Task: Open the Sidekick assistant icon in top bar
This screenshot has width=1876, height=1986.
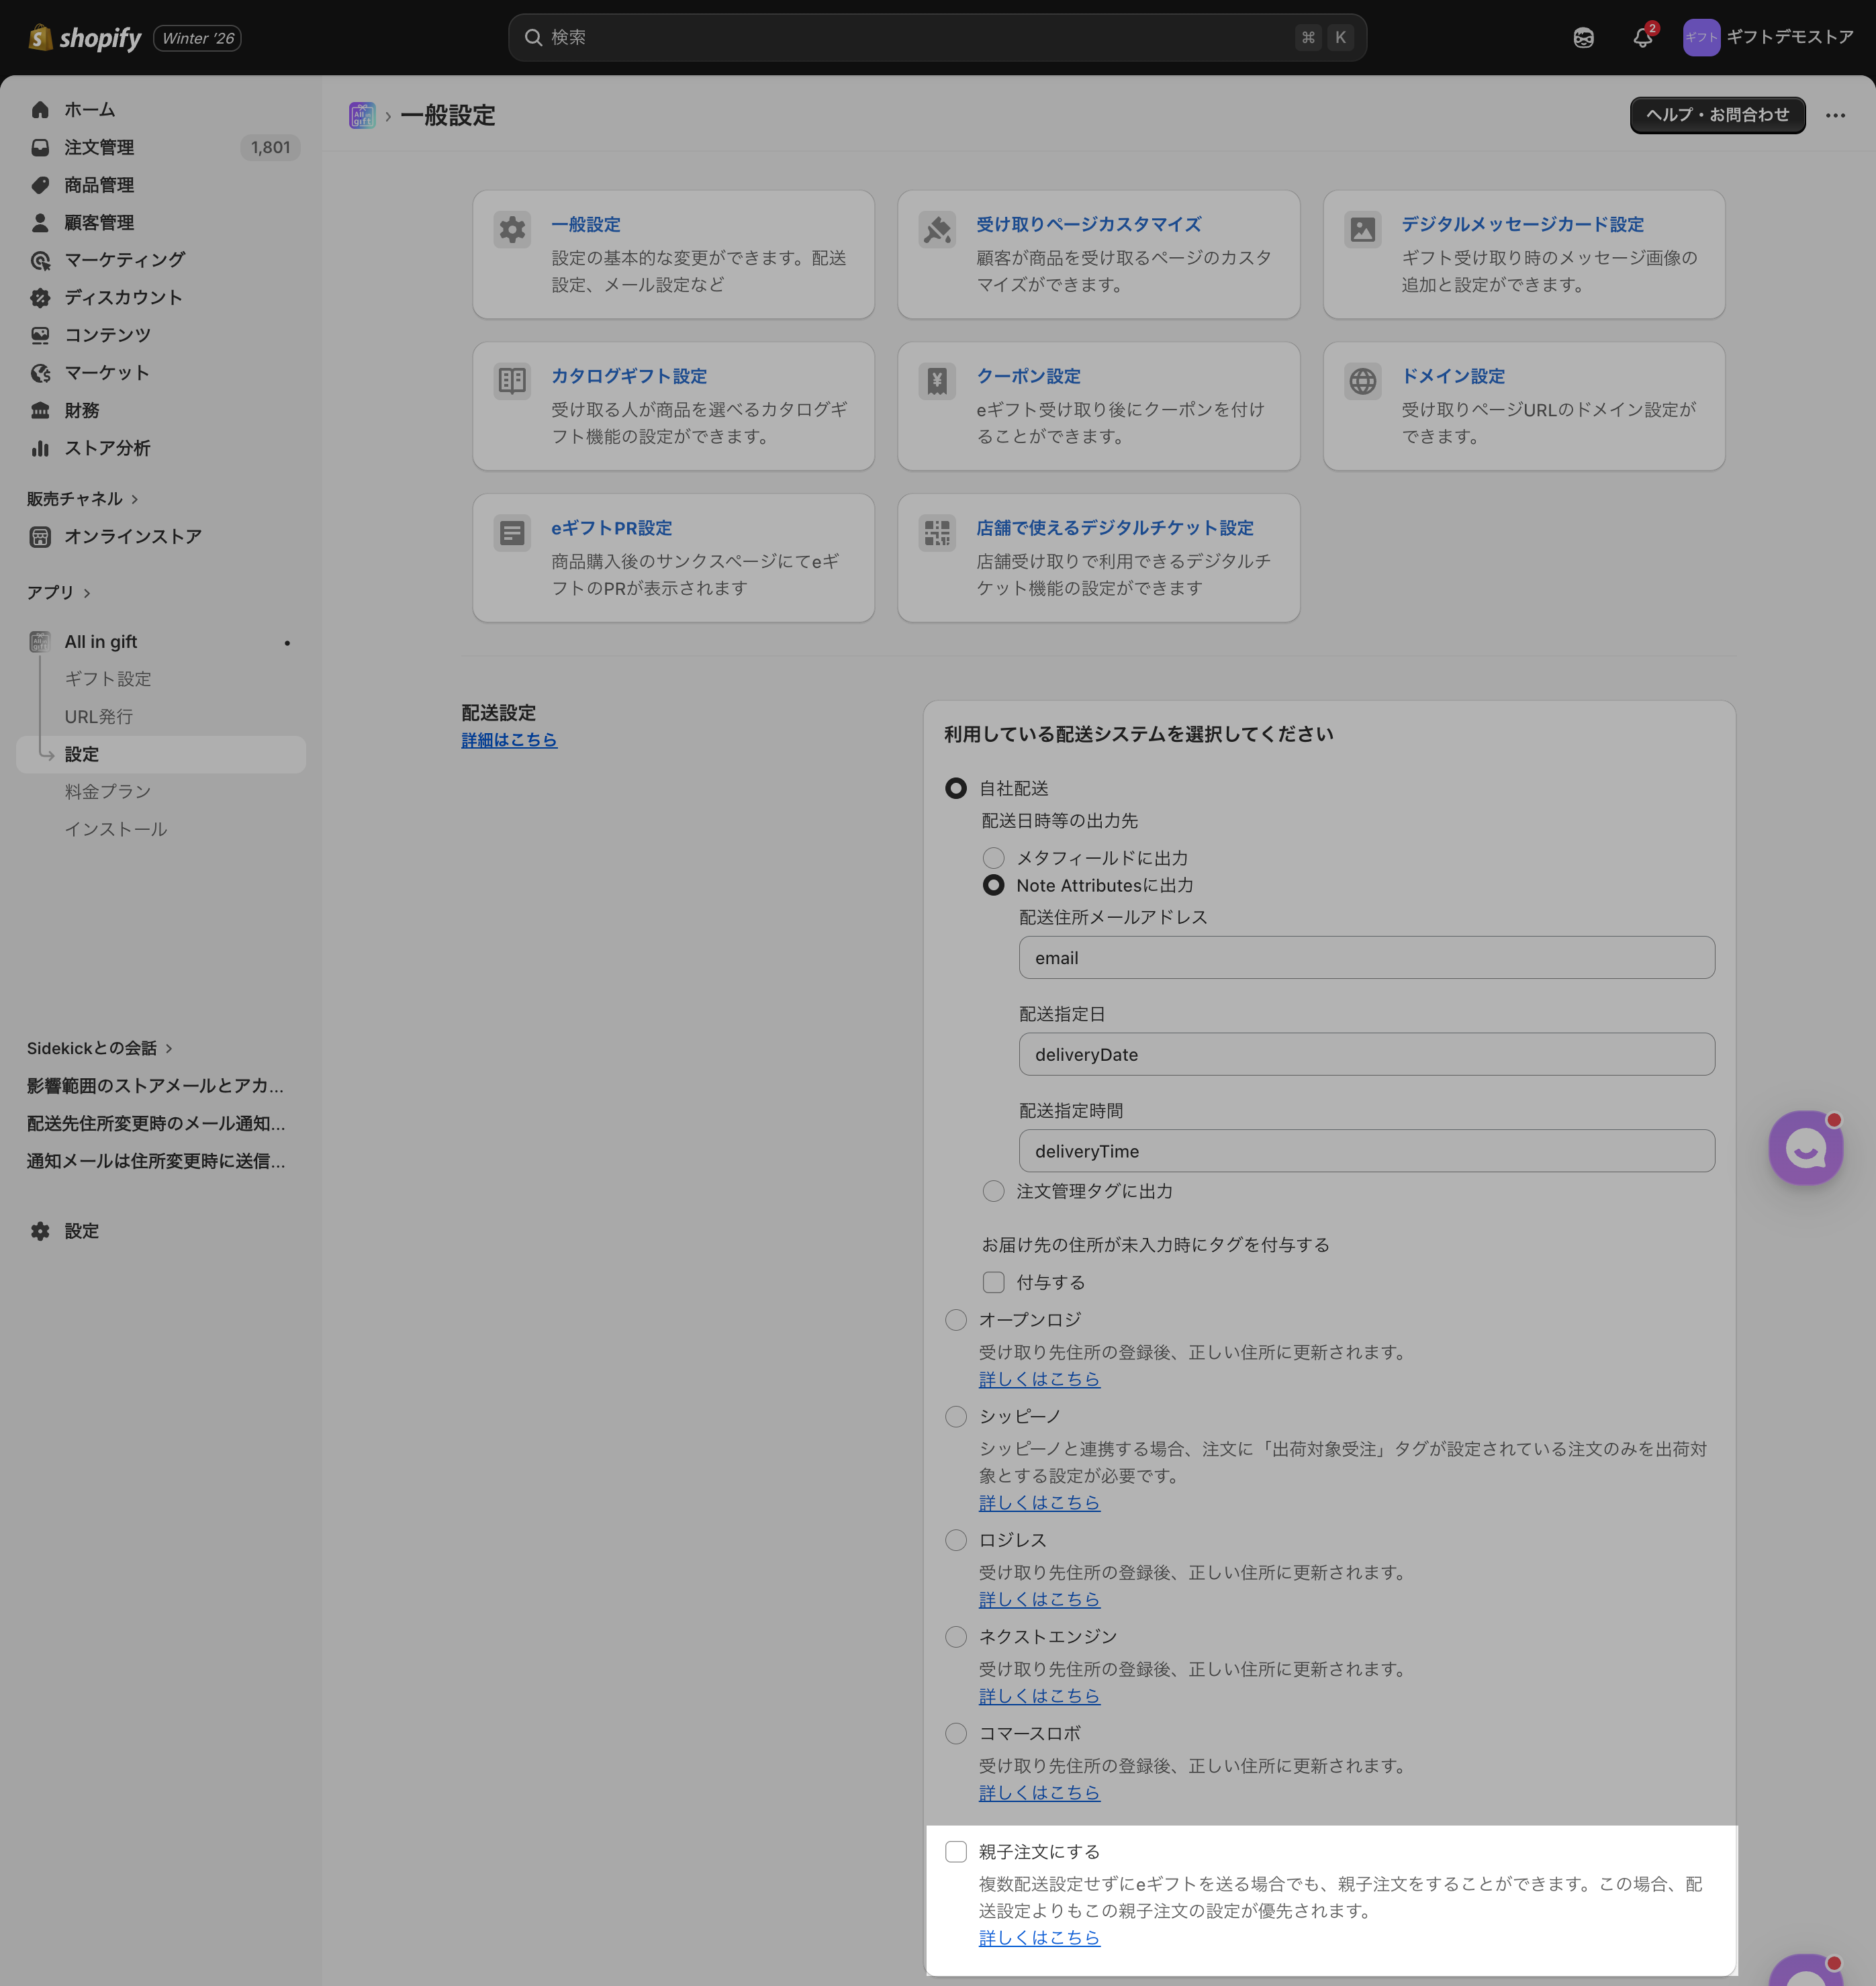Action: [x=1583, y=38]
